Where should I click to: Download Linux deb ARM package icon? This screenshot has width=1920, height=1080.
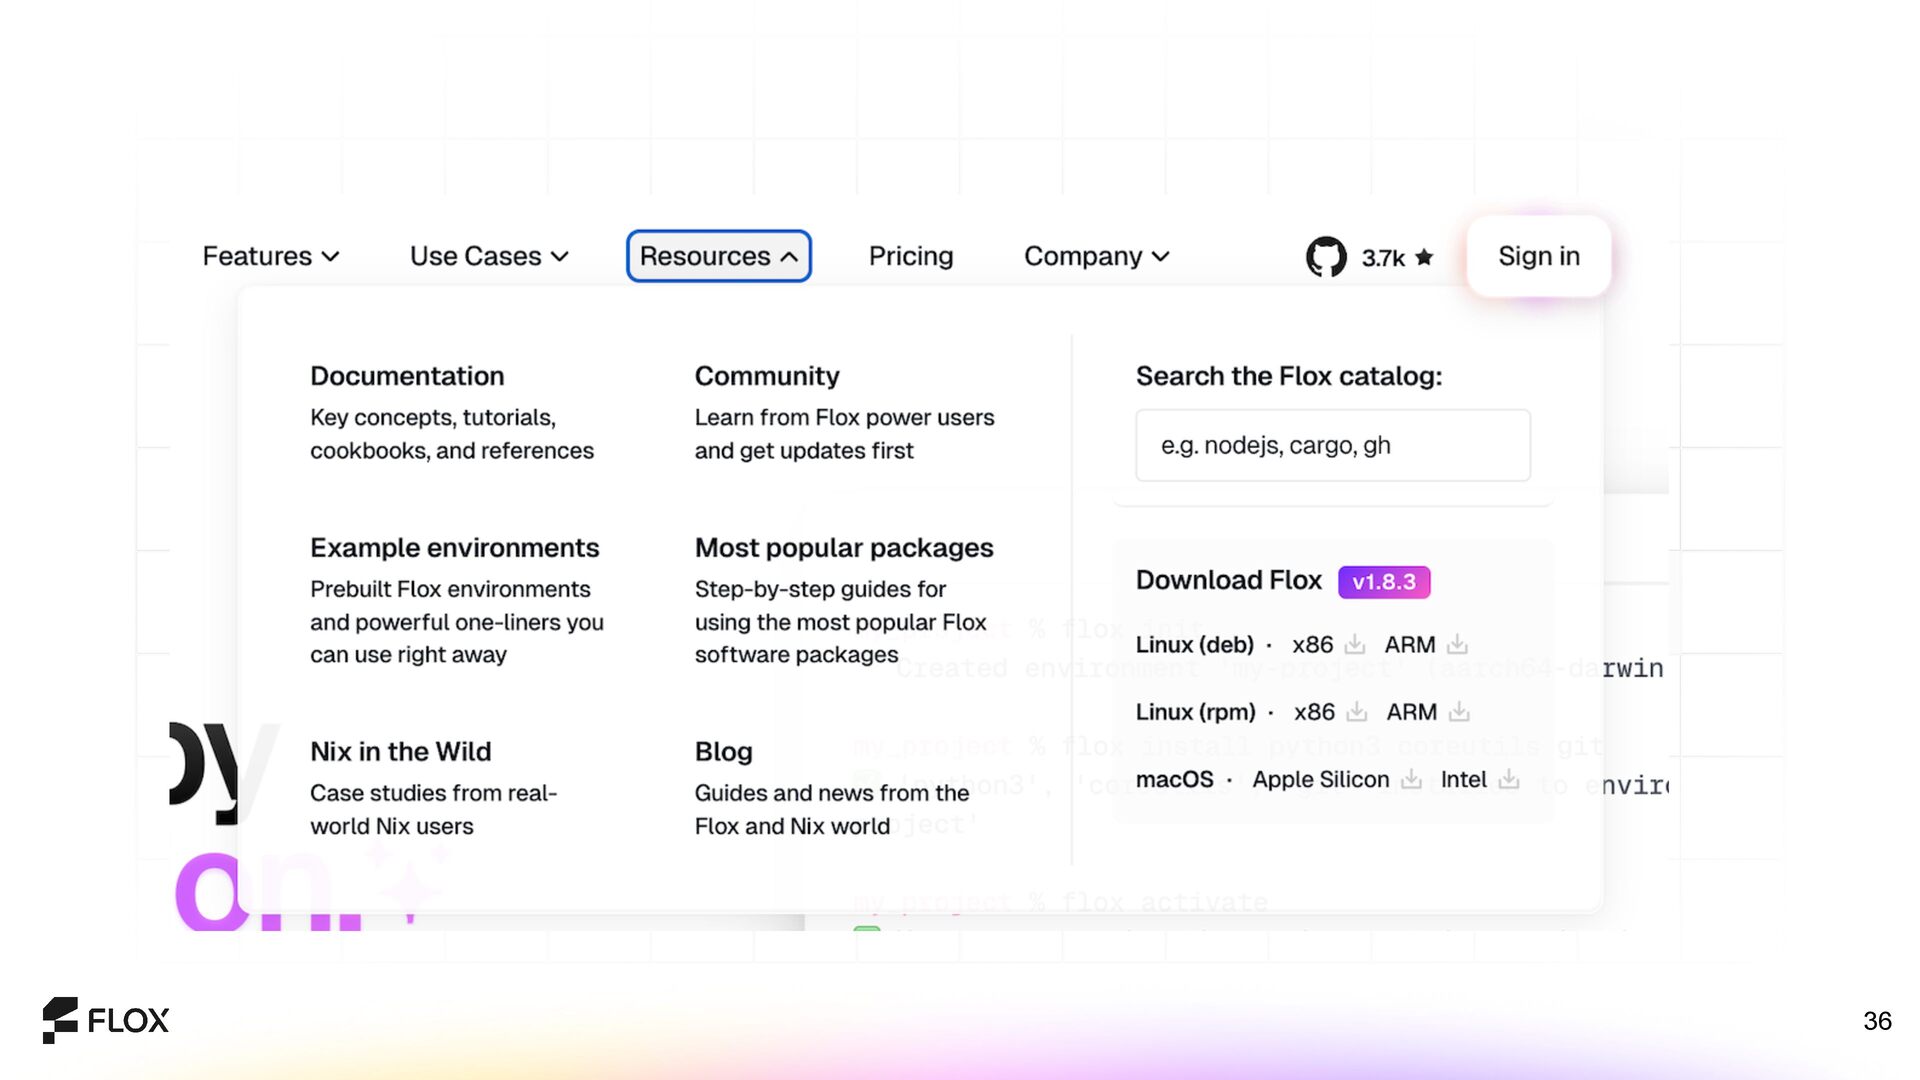(1457, 645)
